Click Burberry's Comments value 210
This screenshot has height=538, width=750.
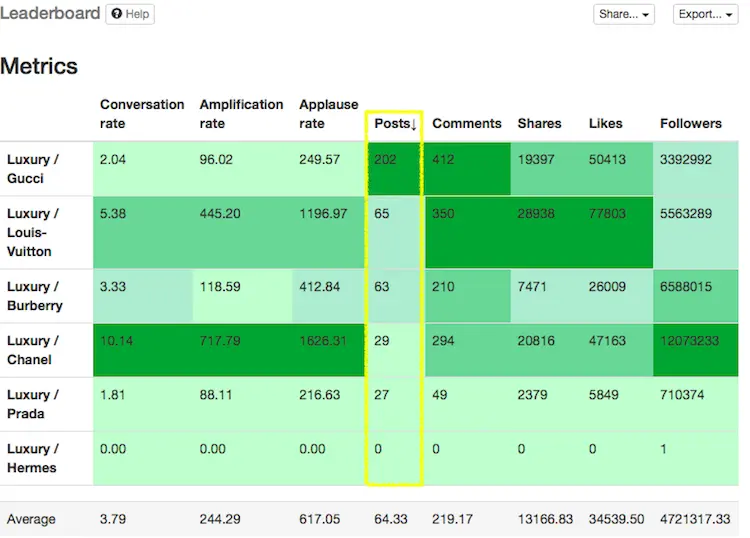click(x=443, y=286)
